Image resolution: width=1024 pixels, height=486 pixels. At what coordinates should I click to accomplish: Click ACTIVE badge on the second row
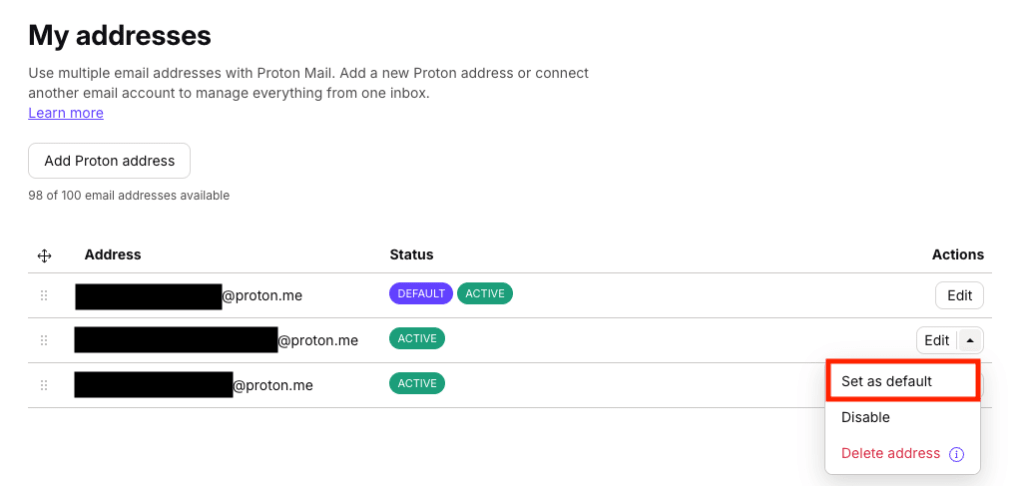pyautogui.click(x=417, y=338)
